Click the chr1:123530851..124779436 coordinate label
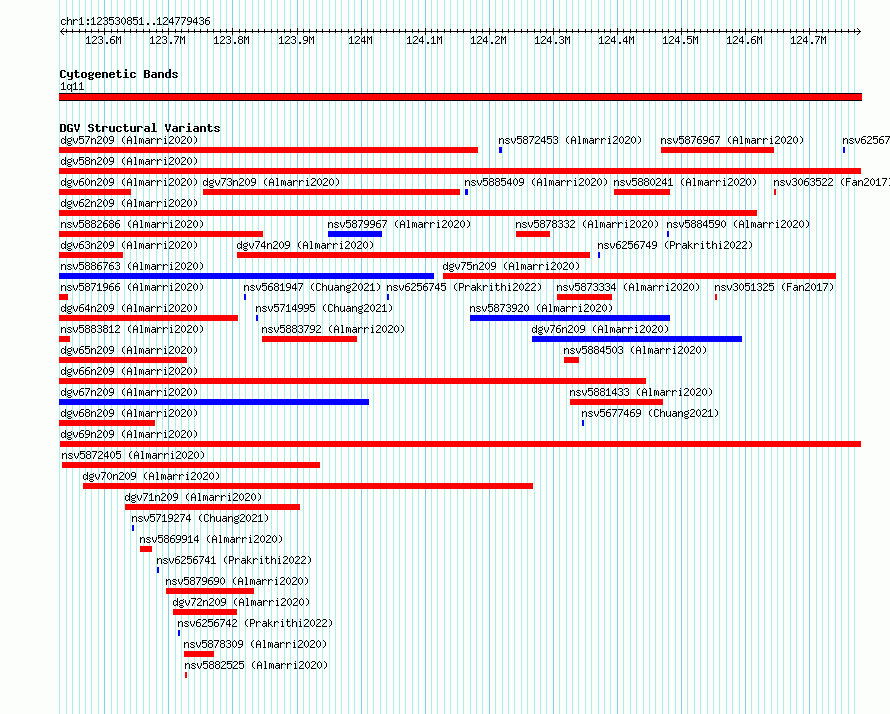 pos(135,21)
